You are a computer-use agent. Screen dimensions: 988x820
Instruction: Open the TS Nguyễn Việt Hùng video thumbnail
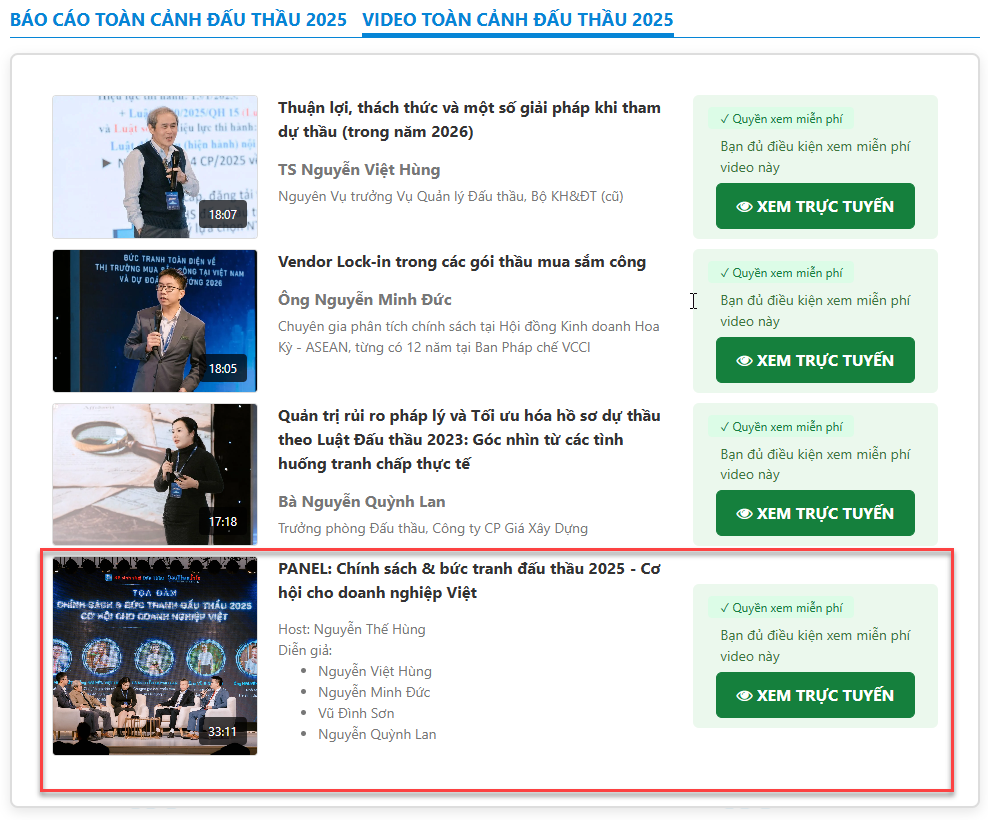(154, 166)
